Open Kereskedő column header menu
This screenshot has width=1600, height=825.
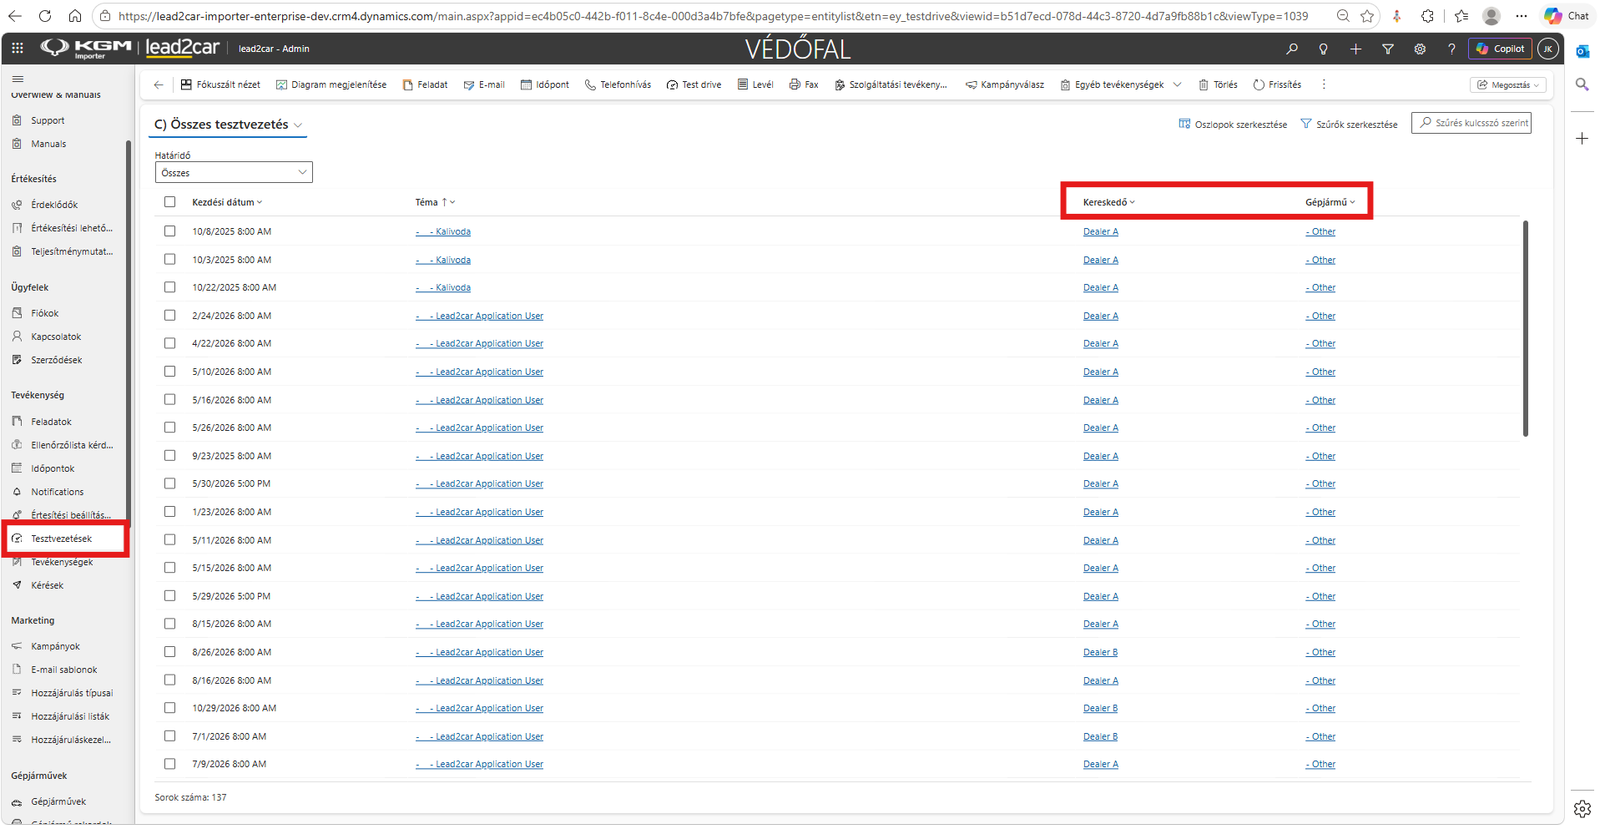pos(1109,202)
